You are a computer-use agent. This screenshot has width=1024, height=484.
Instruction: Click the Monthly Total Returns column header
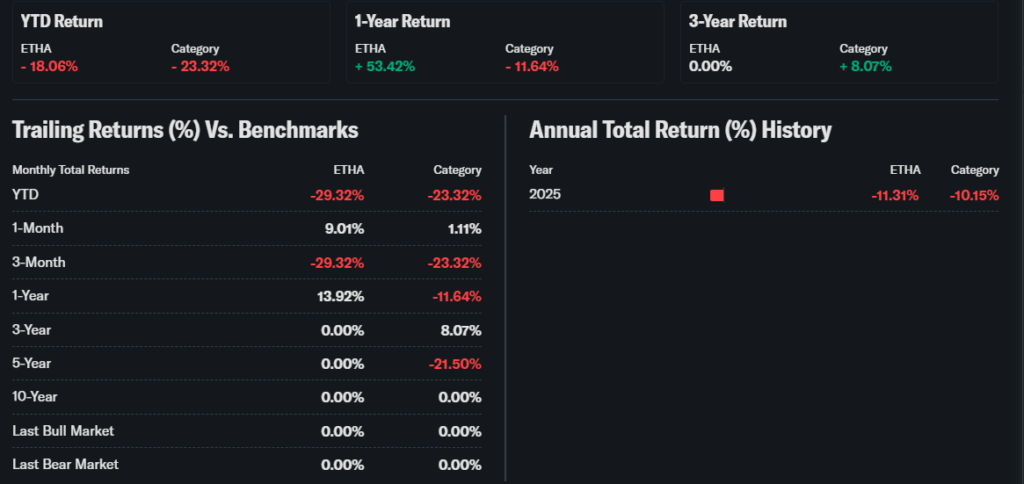(71, 170)
